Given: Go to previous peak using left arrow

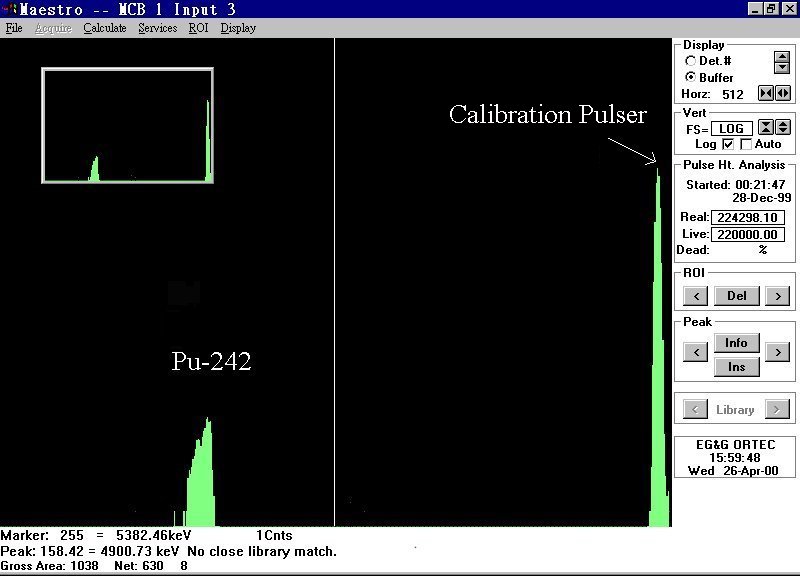Looking at the screenshot, I should click(696, 352).
